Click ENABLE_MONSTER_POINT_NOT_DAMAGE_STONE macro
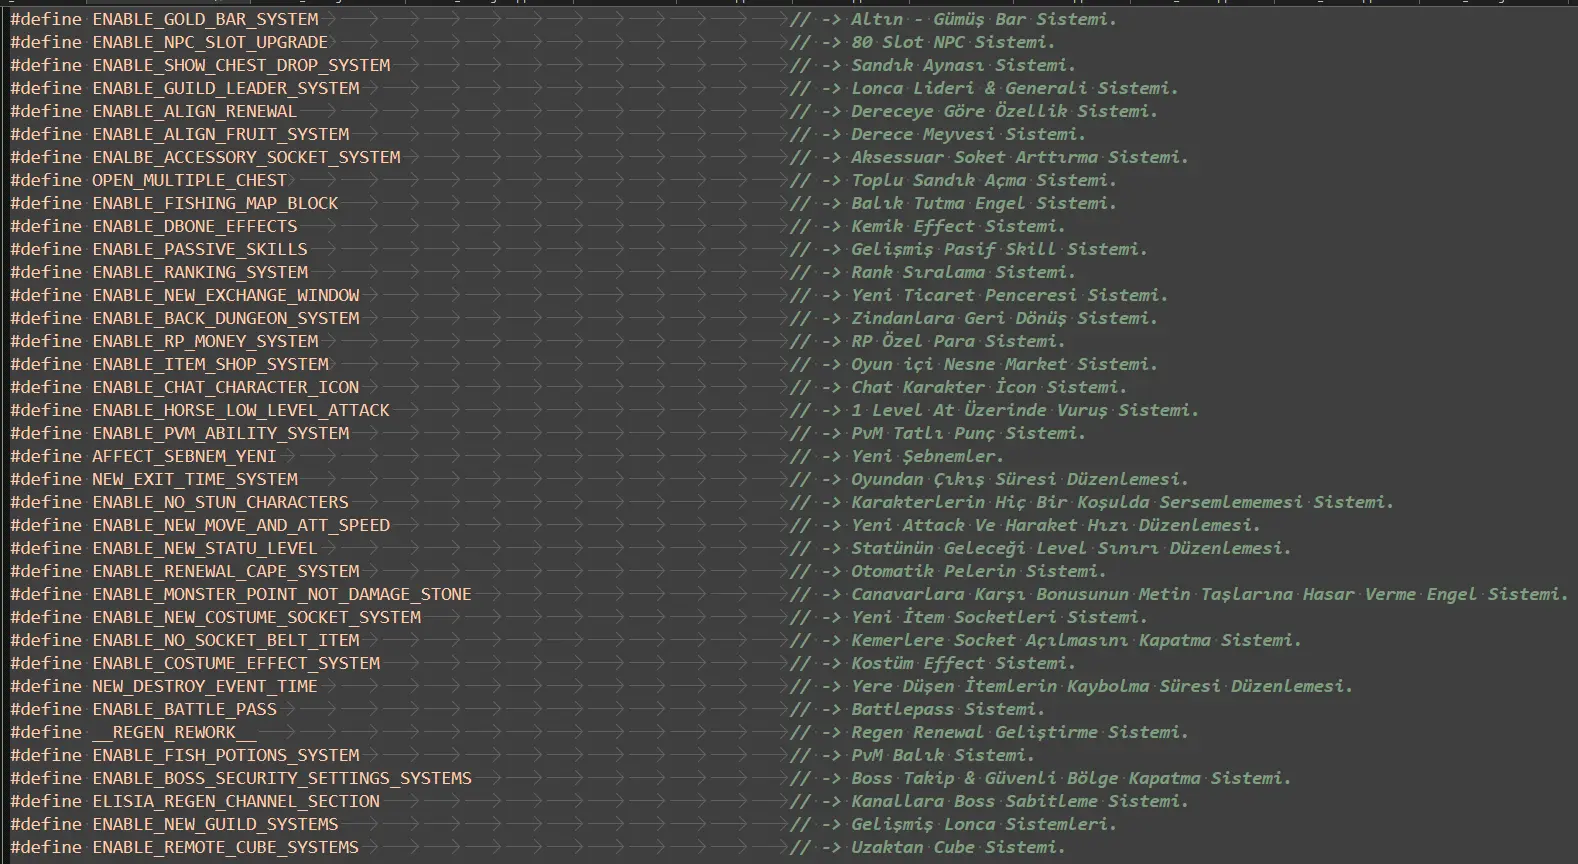The height and width of the screenshot is (864, 1578). pos(282,594)
